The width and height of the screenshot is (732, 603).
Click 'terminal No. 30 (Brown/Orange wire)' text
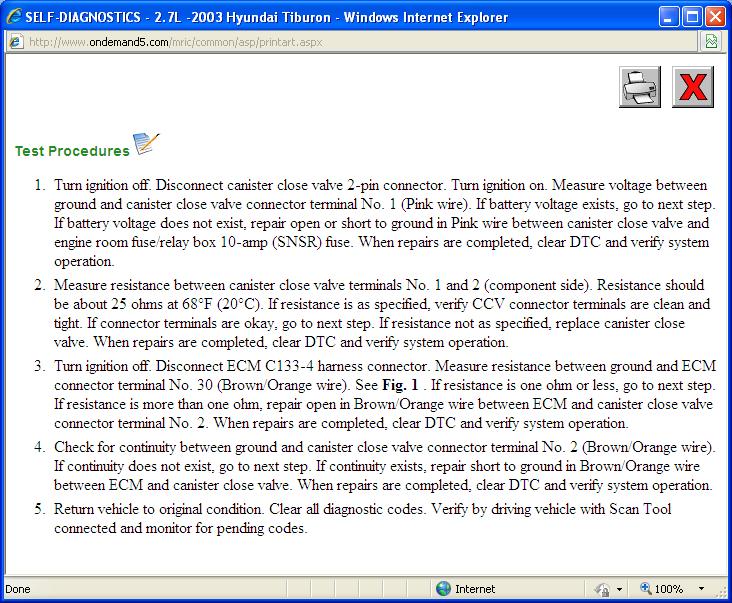tap(233, 386)
